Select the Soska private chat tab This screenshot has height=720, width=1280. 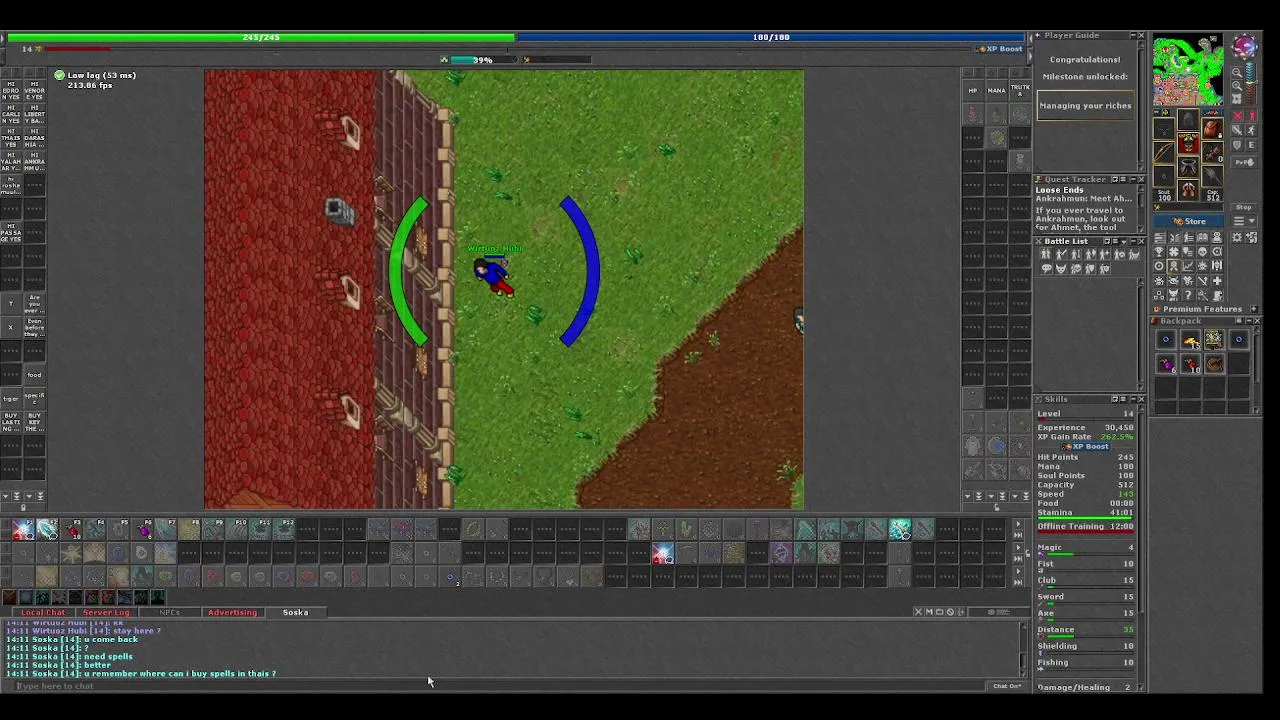coord(296,612)
